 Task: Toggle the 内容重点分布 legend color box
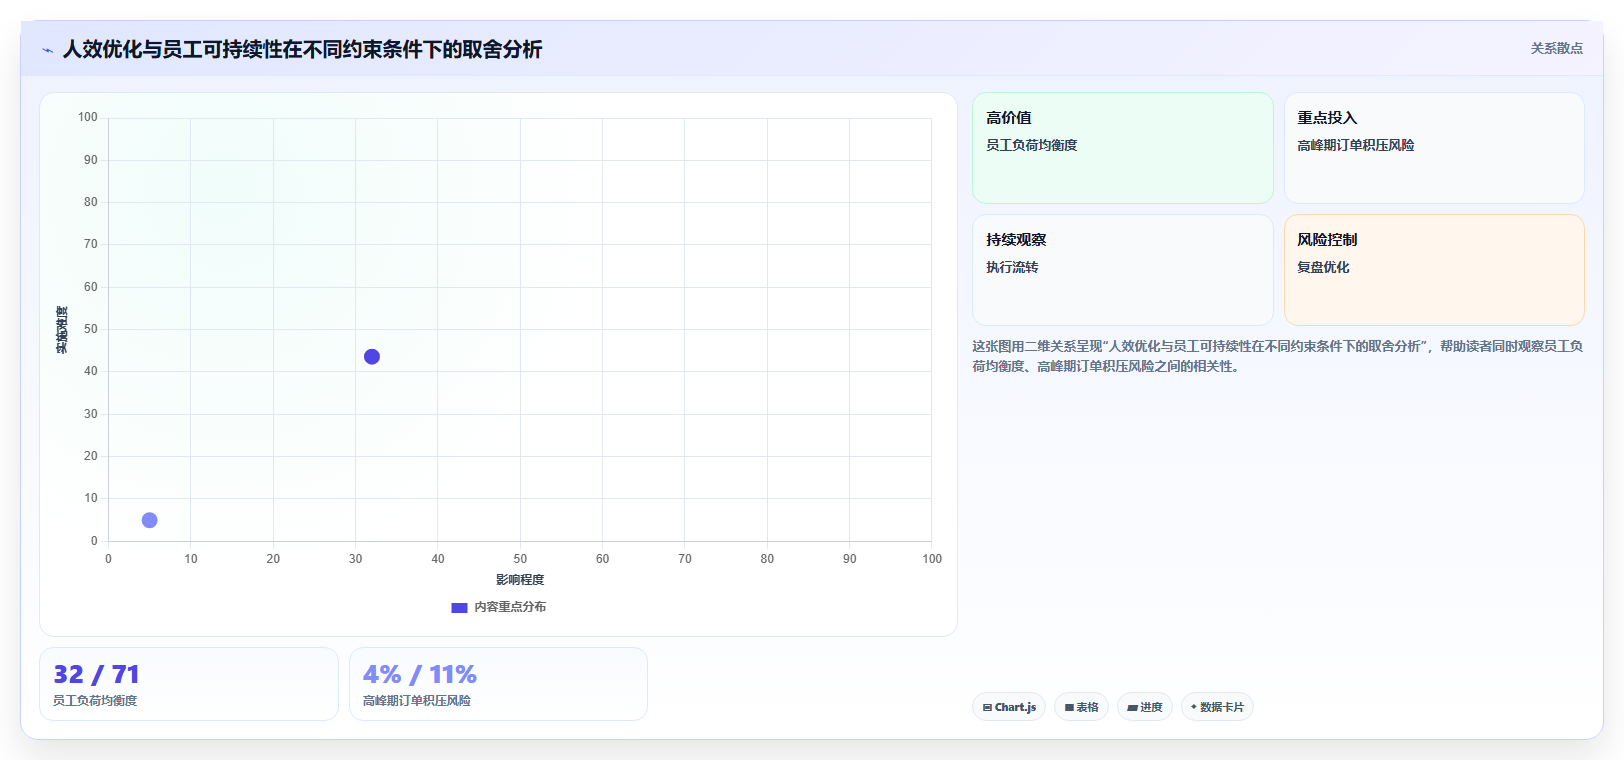pyautogui.click(x=459, y=607)
